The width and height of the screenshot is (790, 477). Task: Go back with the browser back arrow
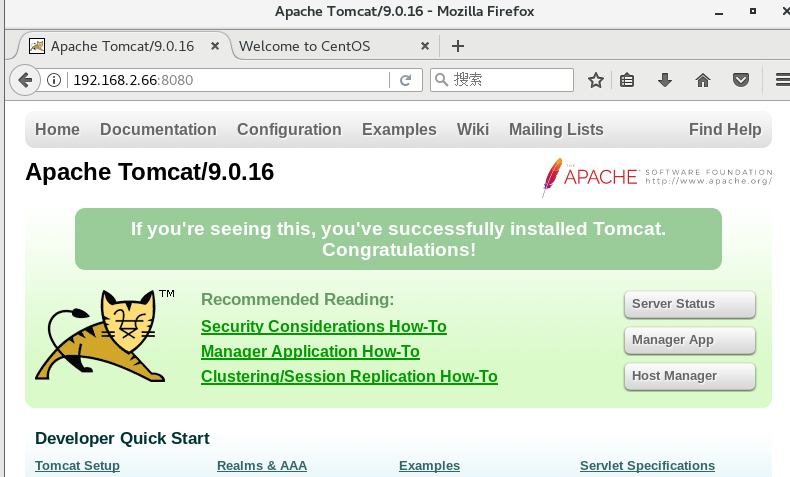tap(25, 80)
